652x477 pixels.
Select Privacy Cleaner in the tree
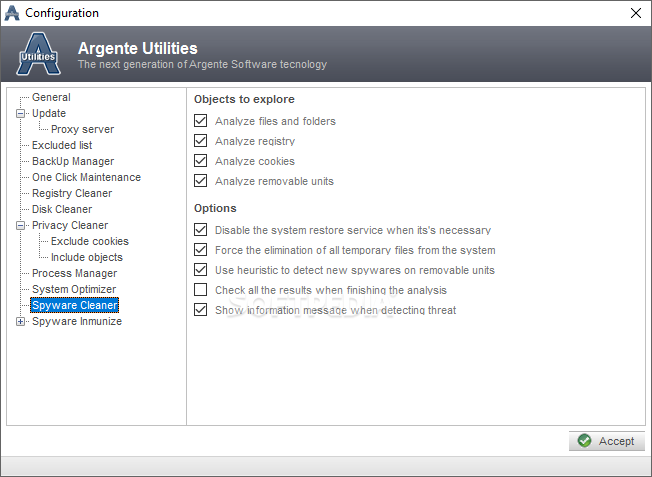(x=70, y=225)
